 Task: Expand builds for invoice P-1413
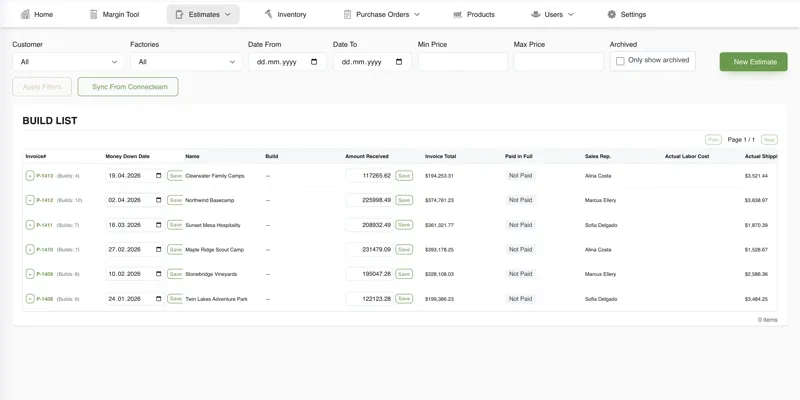pyautogui.click(x=30, y=176)
